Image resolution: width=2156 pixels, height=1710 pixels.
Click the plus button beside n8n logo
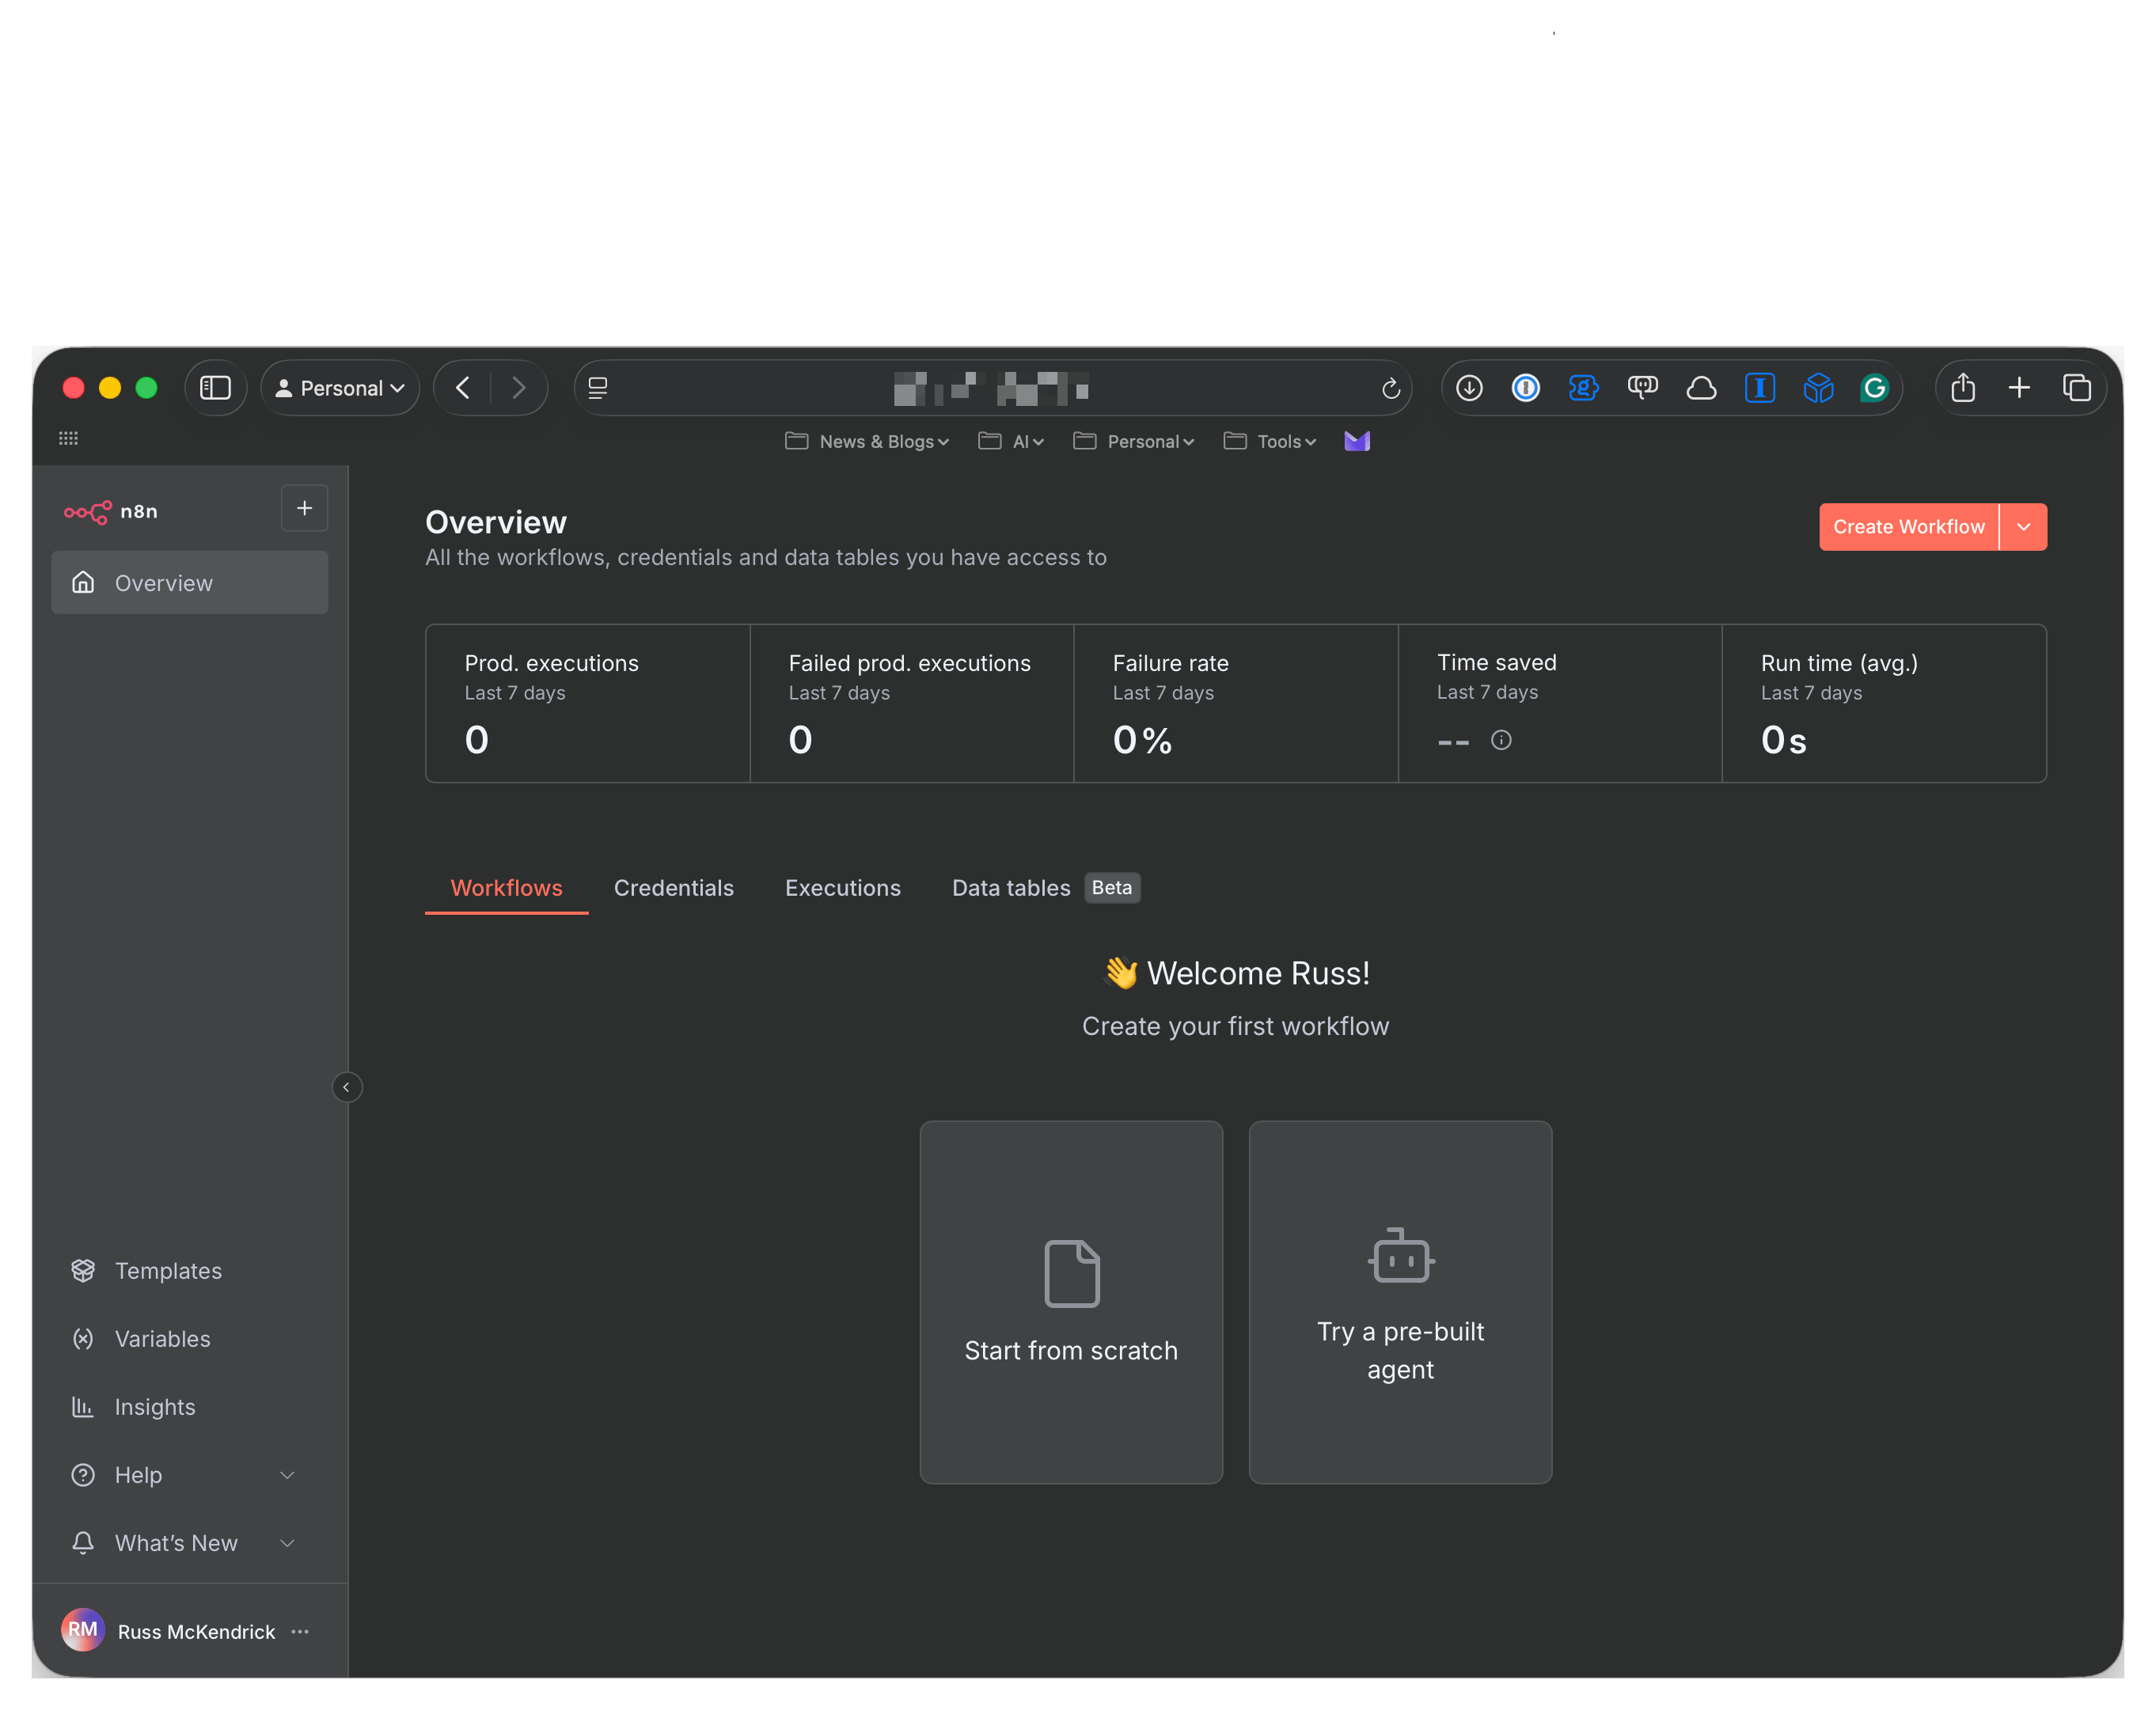tap(304, 508)
